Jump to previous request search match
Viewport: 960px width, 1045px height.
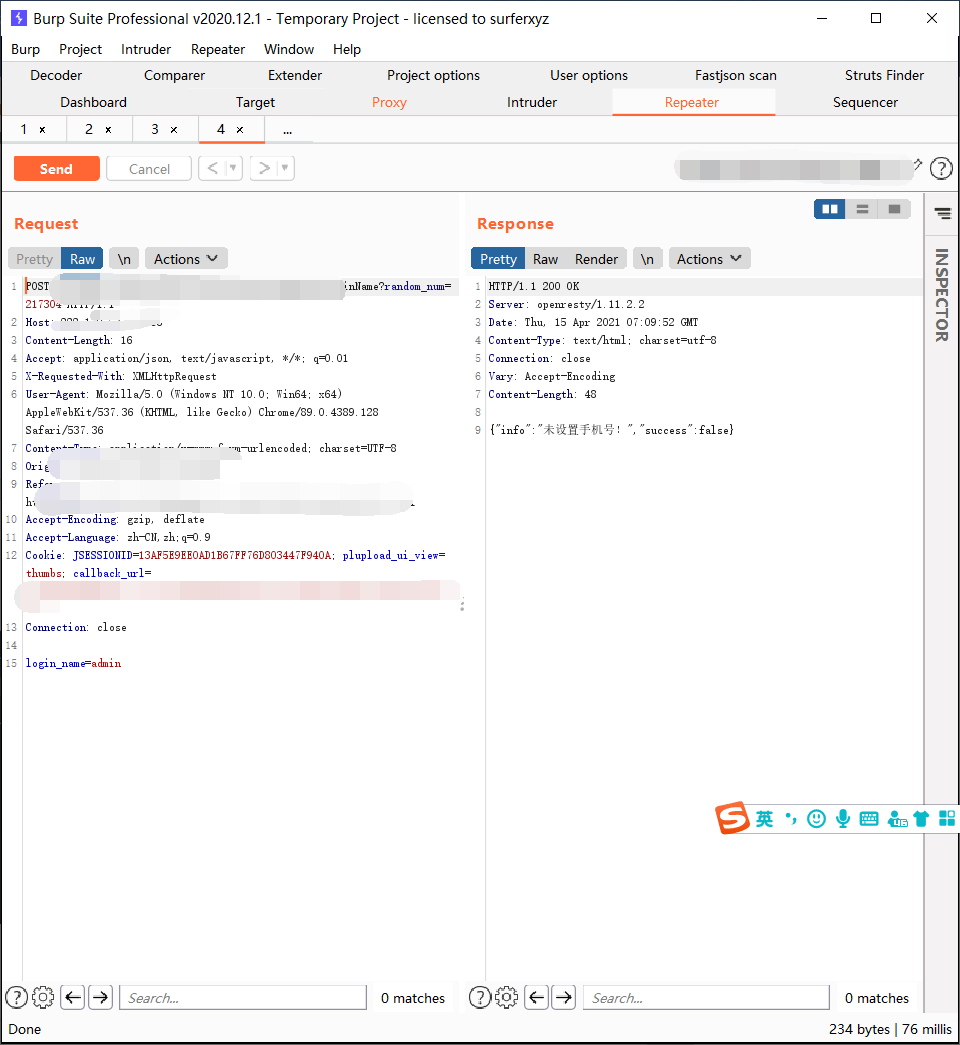[73, 997]
